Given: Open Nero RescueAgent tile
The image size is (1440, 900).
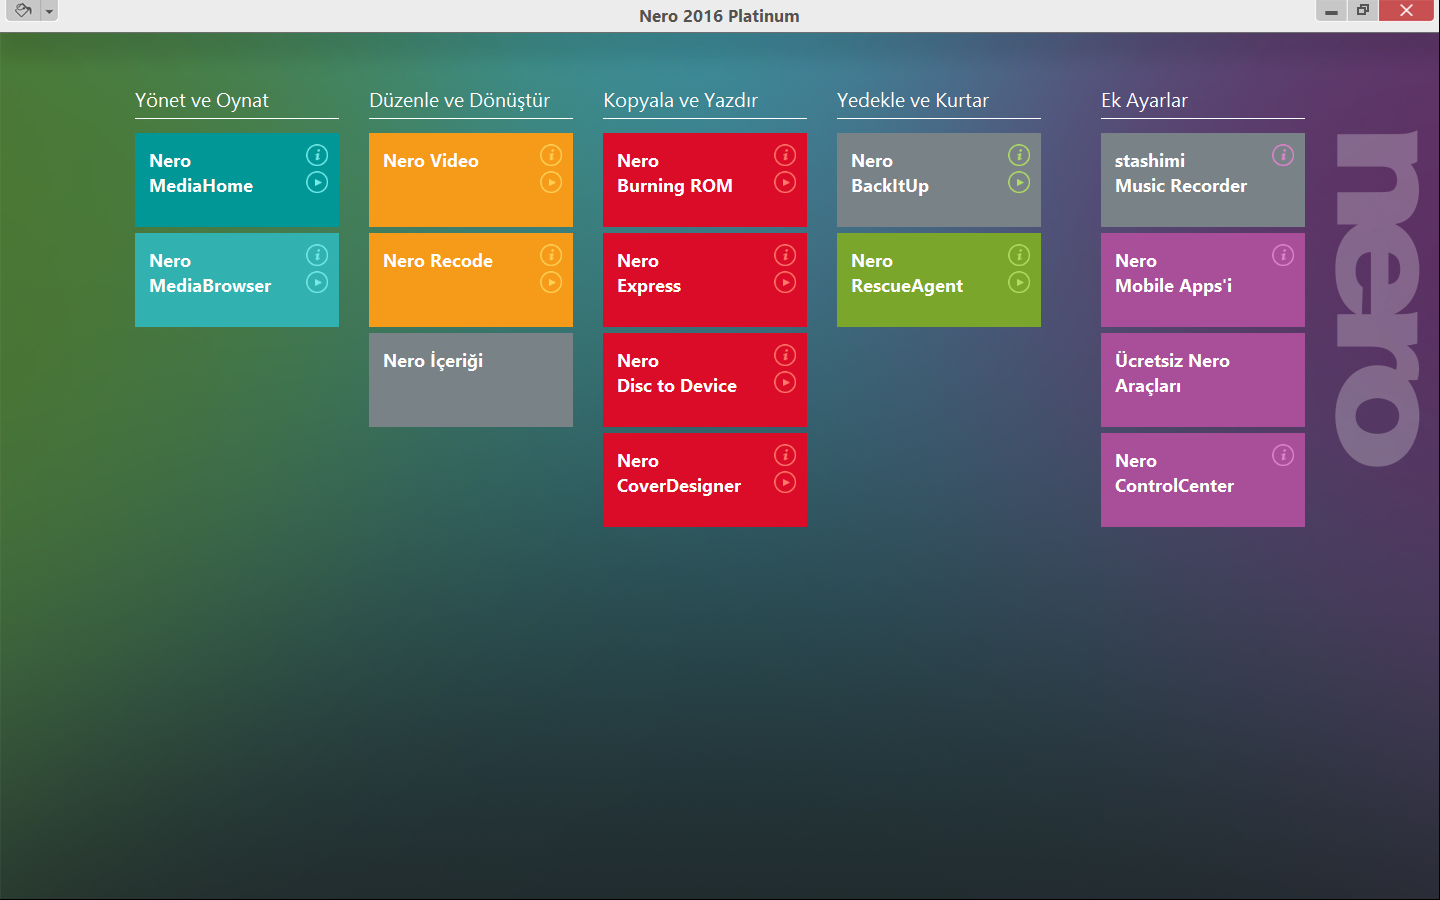Looking at the screenshot, I should pyautogui.click(x=939, y=280).
